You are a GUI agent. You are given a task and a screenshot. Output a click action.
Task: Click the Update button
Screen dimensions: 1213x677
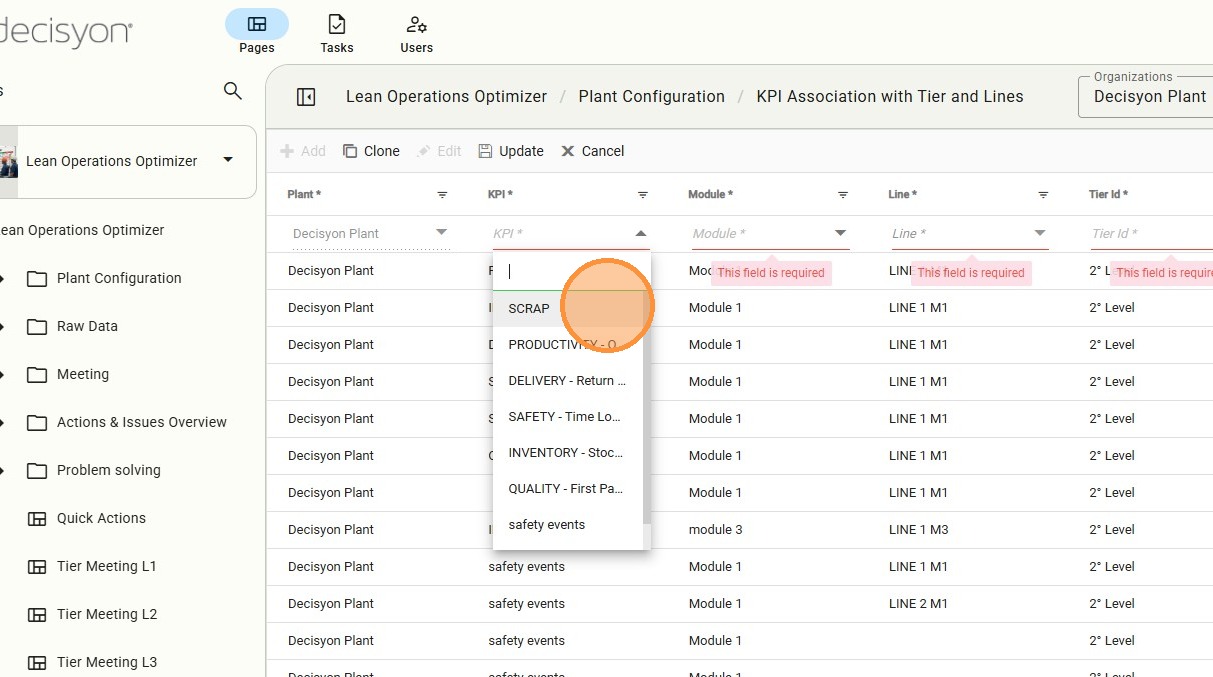511,151
